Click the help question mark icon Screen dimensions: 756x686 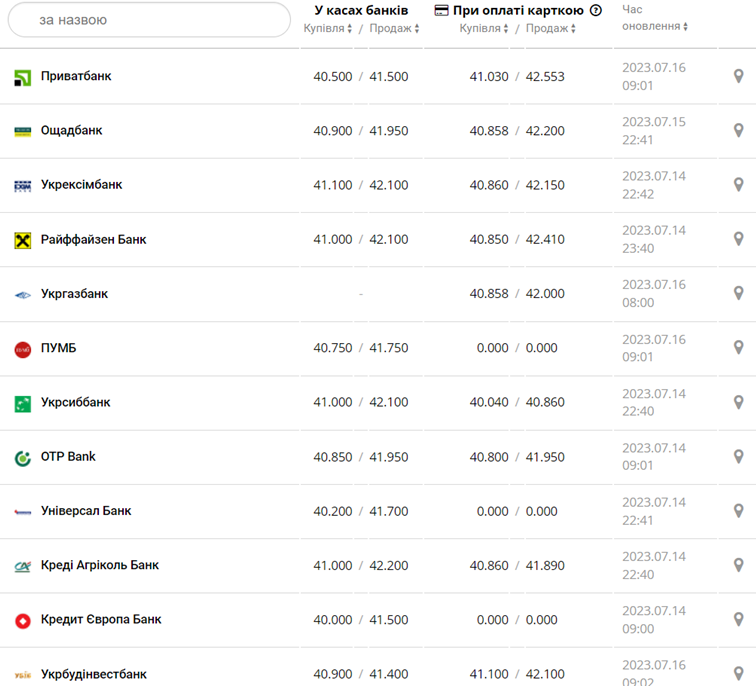click(x=596, y=11)
